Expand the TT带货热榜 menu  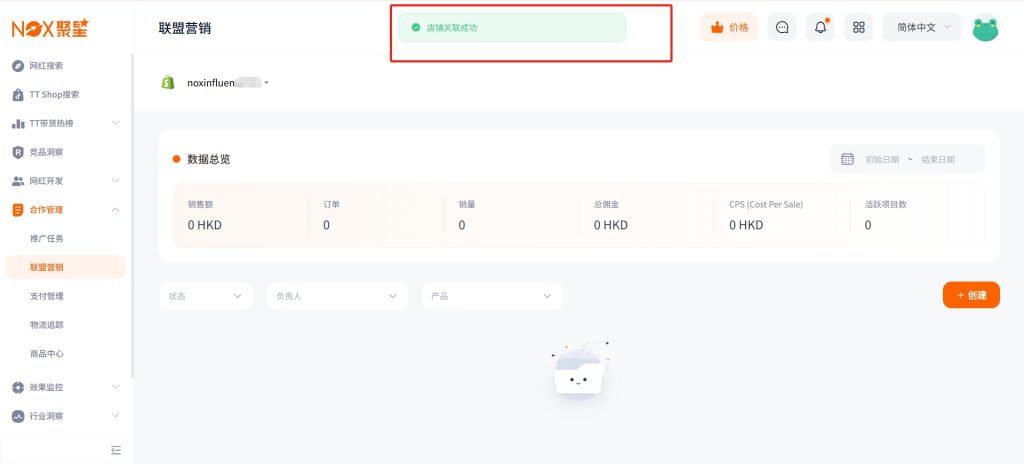coord(65,123)
